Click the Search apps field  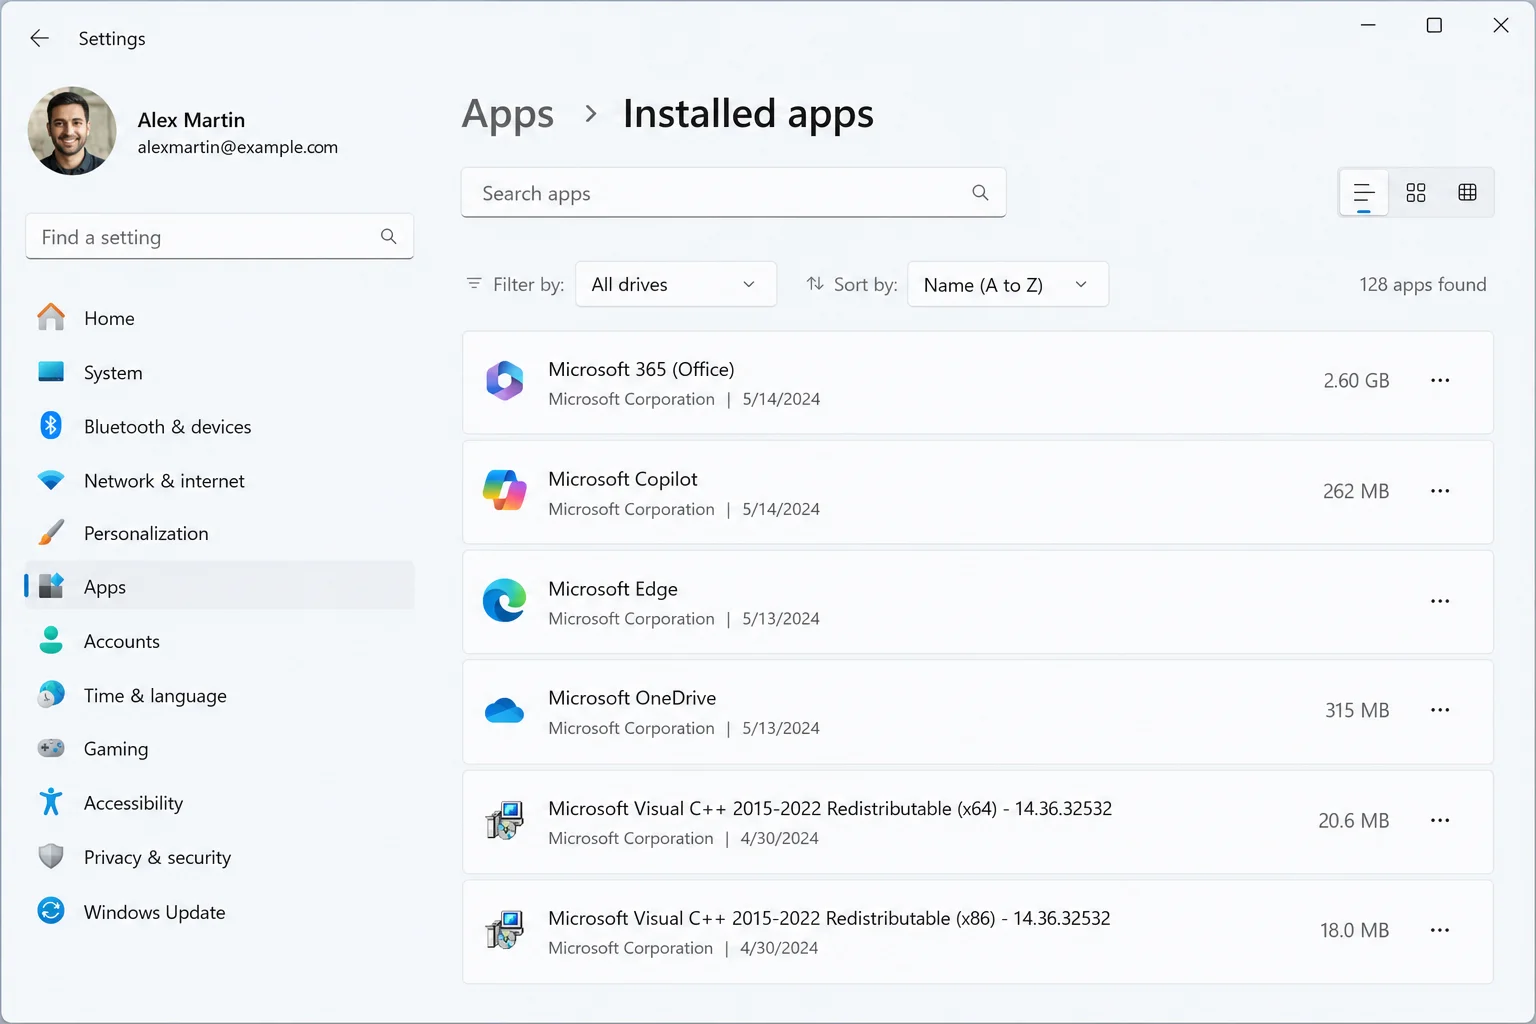click(733, 193)
